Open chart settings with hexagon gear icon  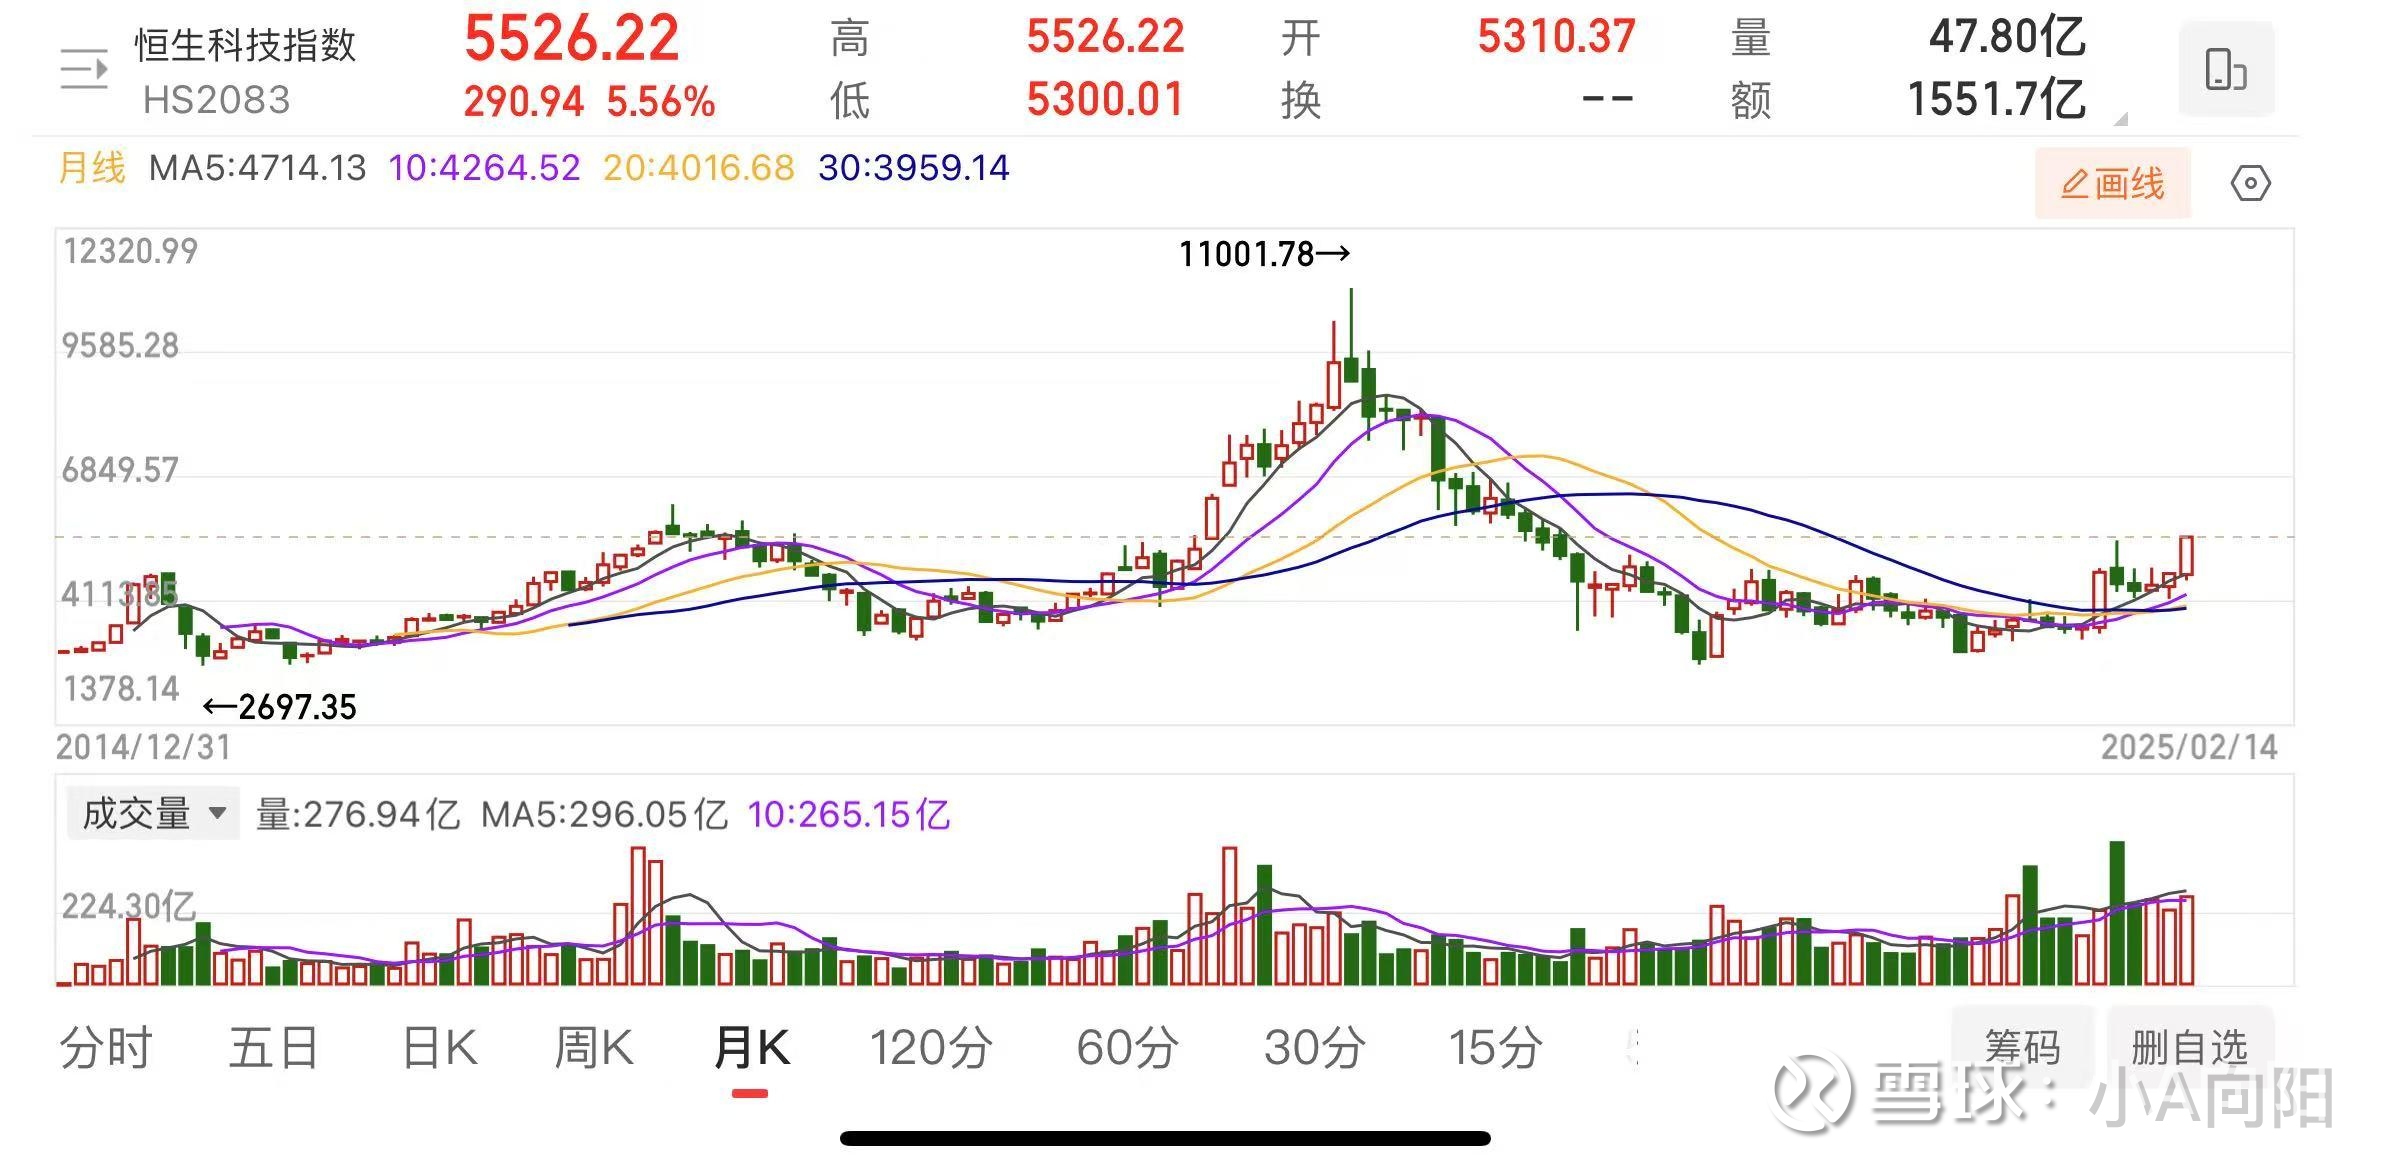2252,183
